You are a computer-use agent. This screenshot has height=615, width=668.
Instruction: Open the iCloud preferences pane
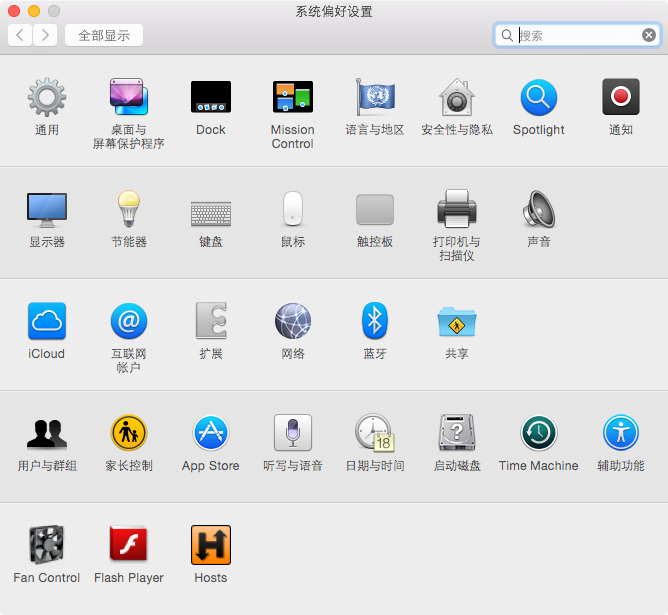pyautogui.click(x=47, y=321)
